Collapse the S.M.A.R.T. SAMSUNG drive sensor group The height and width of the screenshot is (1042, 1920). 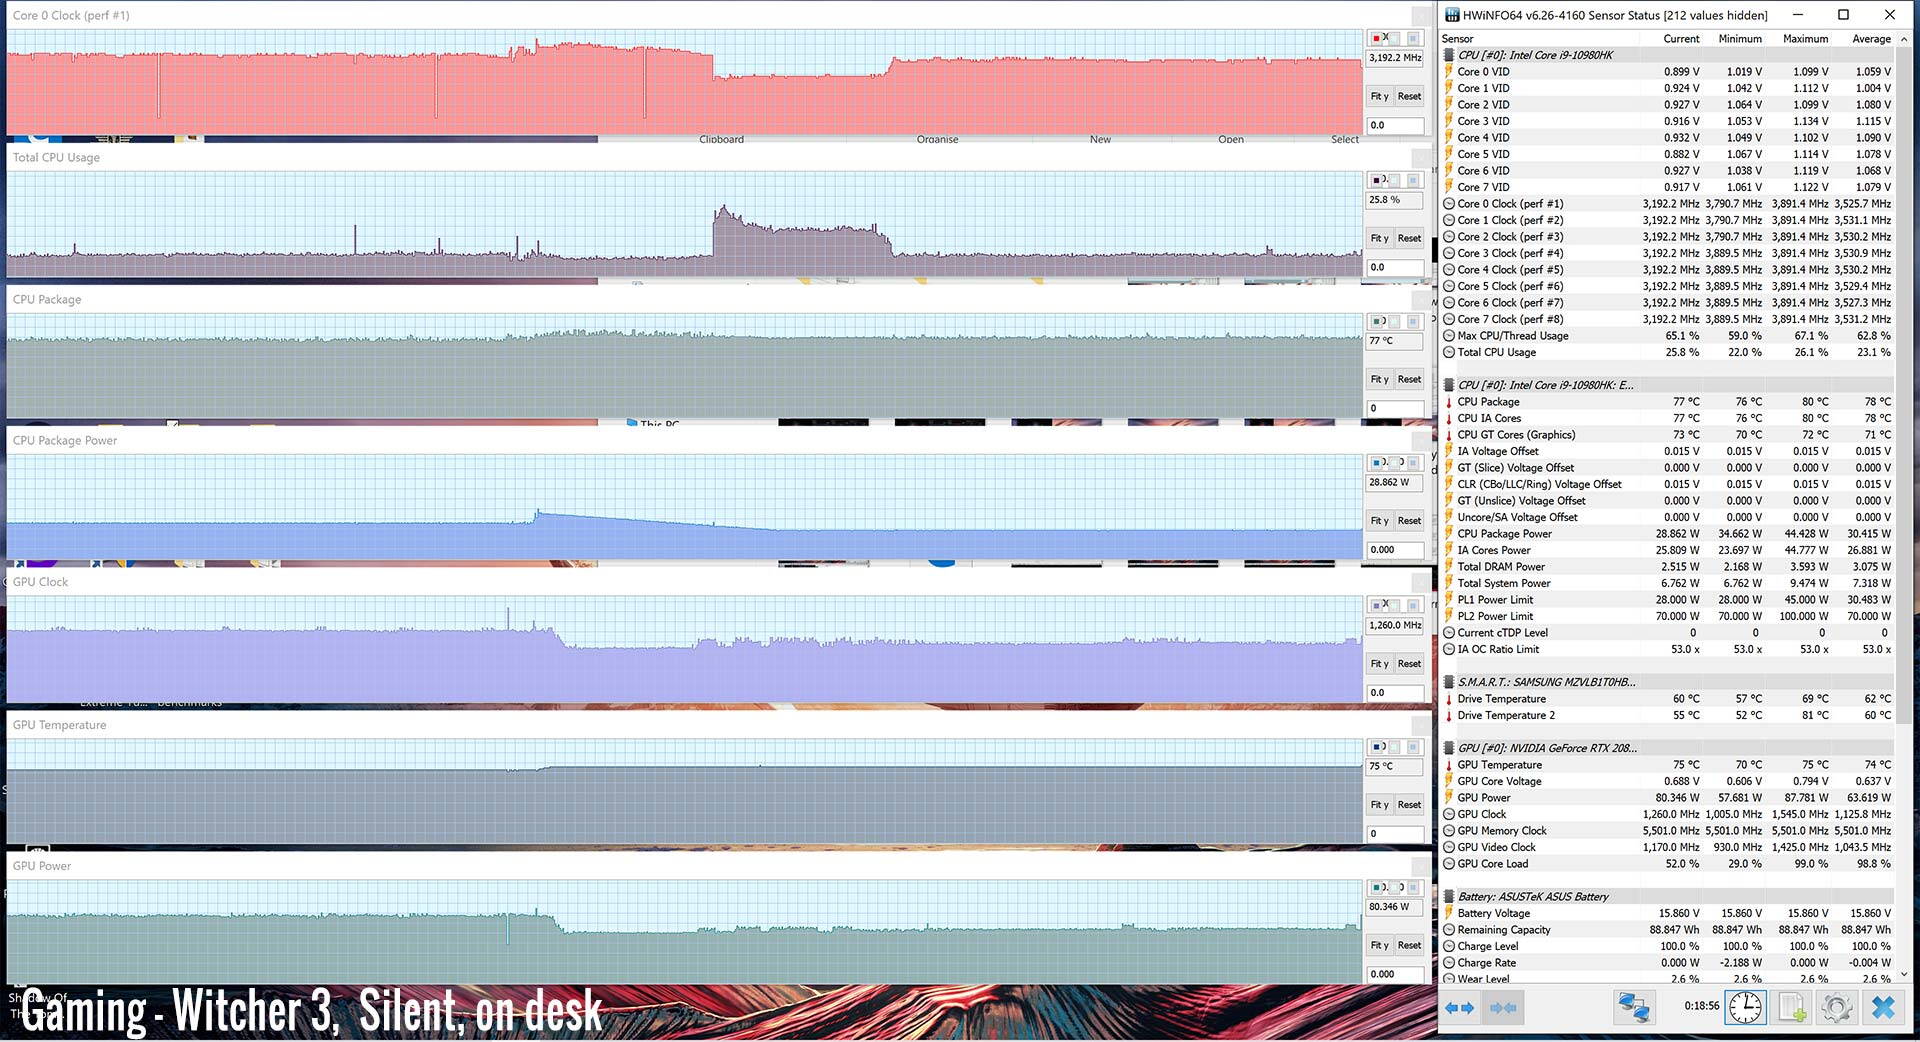1449,682
